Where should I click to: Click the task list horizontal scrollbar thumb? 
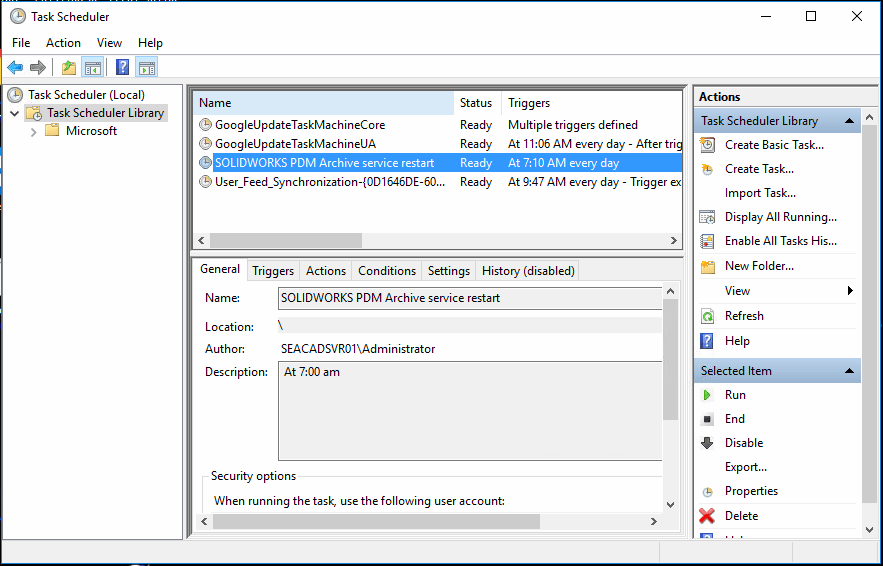(x=286, y=240)
